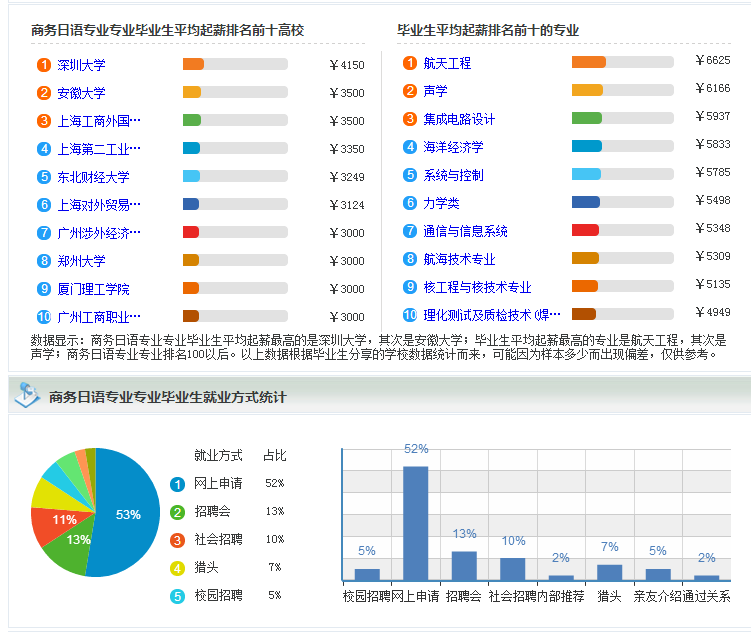The image size is (751, 632).
Task: Click the 内部推荐 axis label
Action: click(560, 596)
